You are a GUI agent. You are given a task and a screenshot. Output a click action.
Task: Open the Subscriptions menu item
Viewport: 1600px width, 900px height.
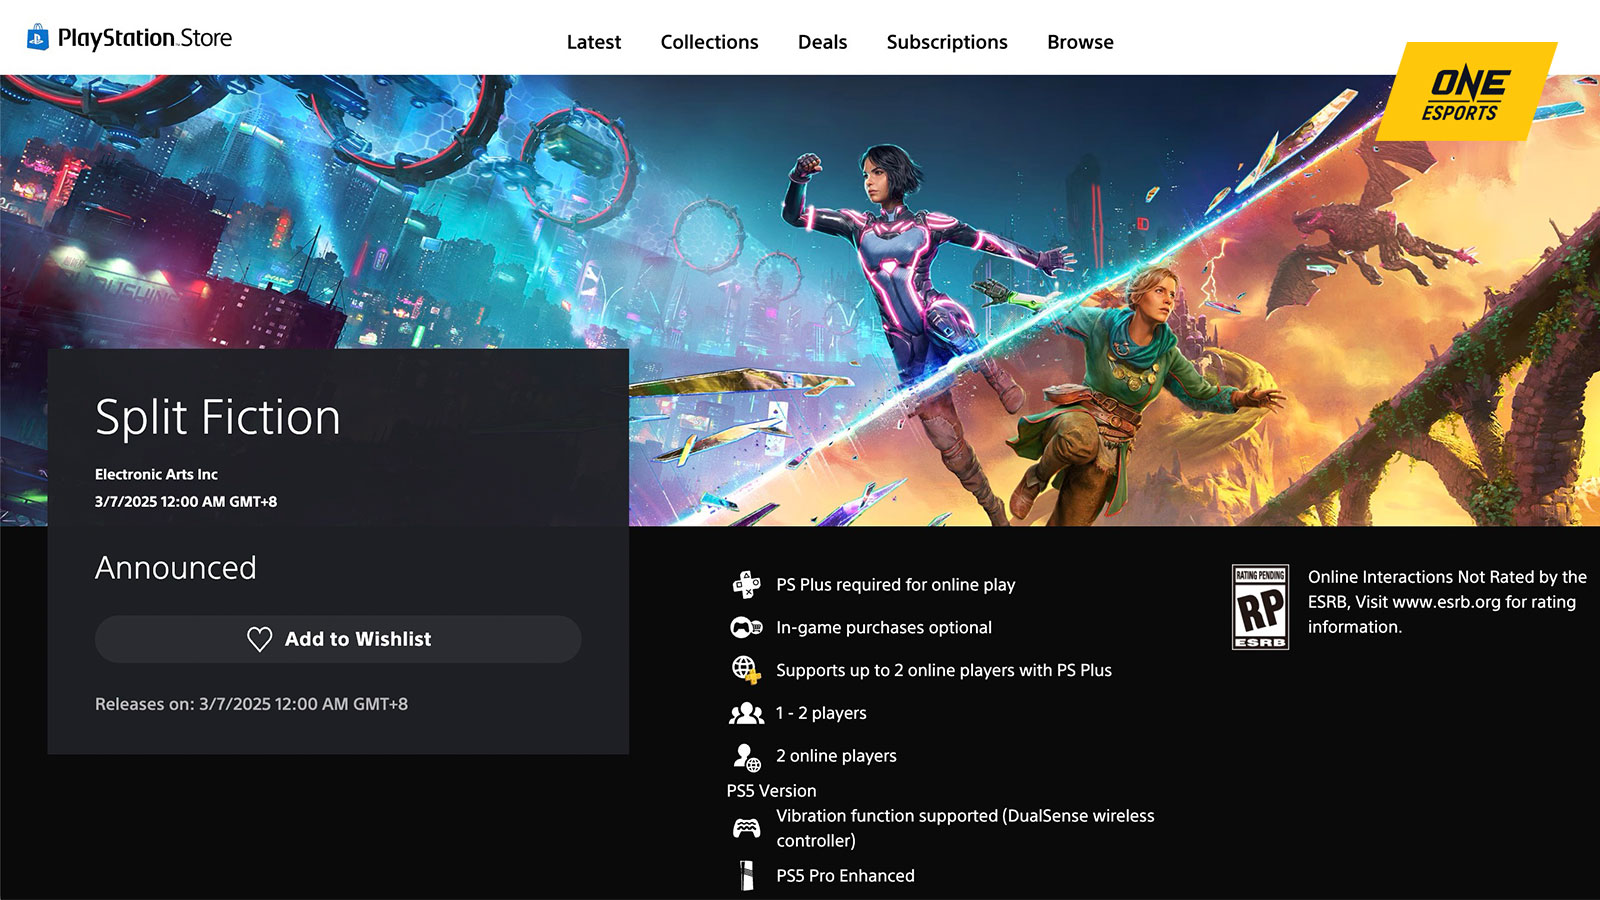tap(946, 42)
